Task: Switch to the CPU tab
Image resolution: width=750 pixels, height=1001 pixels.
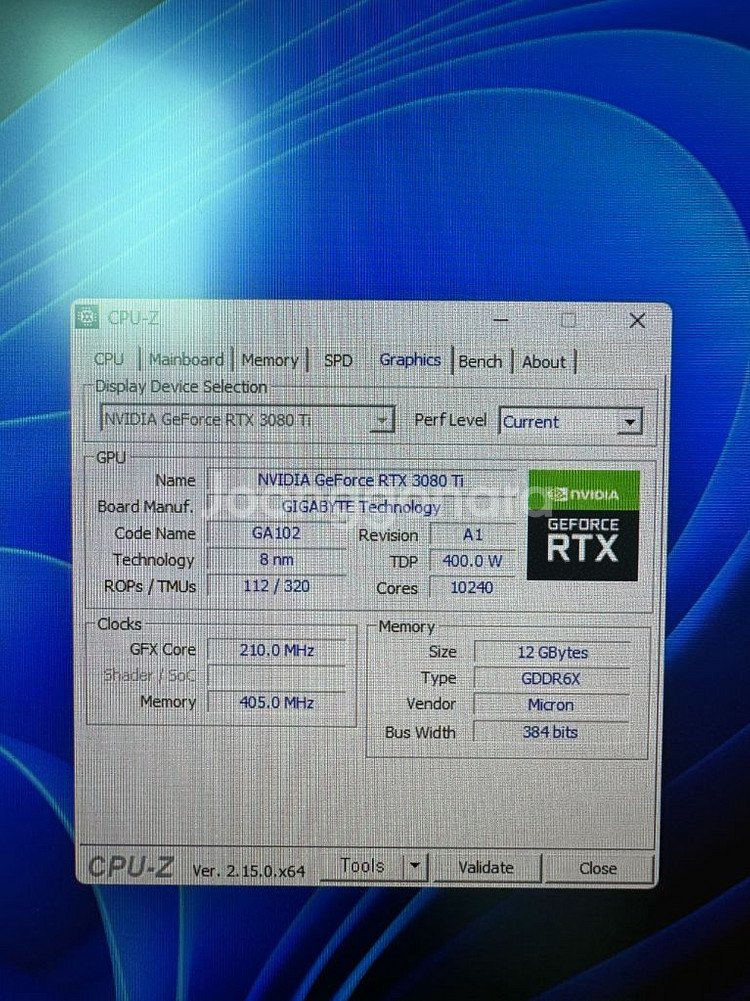Action: pos(109,359)
